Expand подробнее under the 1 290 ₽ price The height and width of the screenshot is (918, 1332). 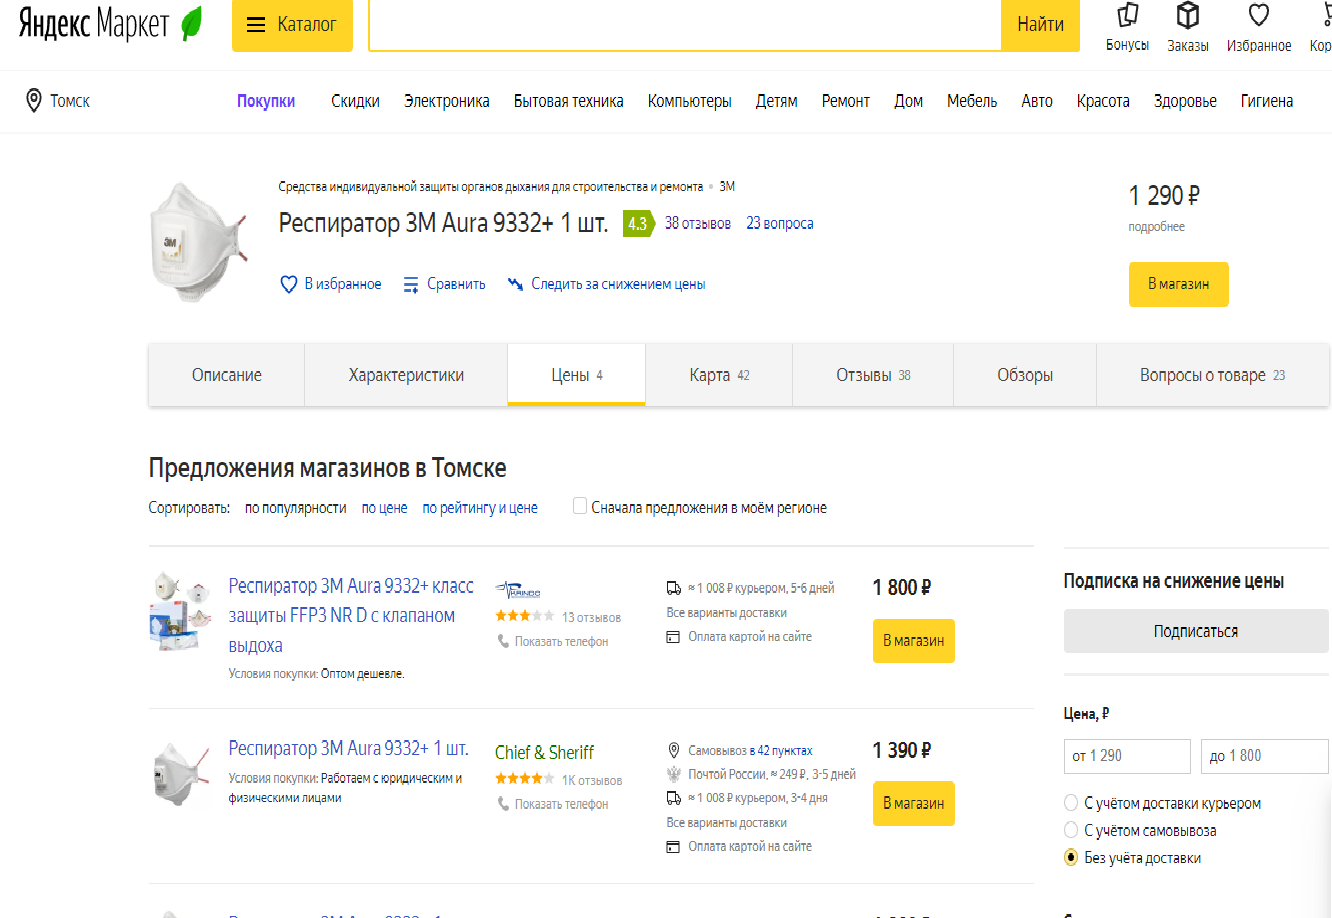point(1156,227)
